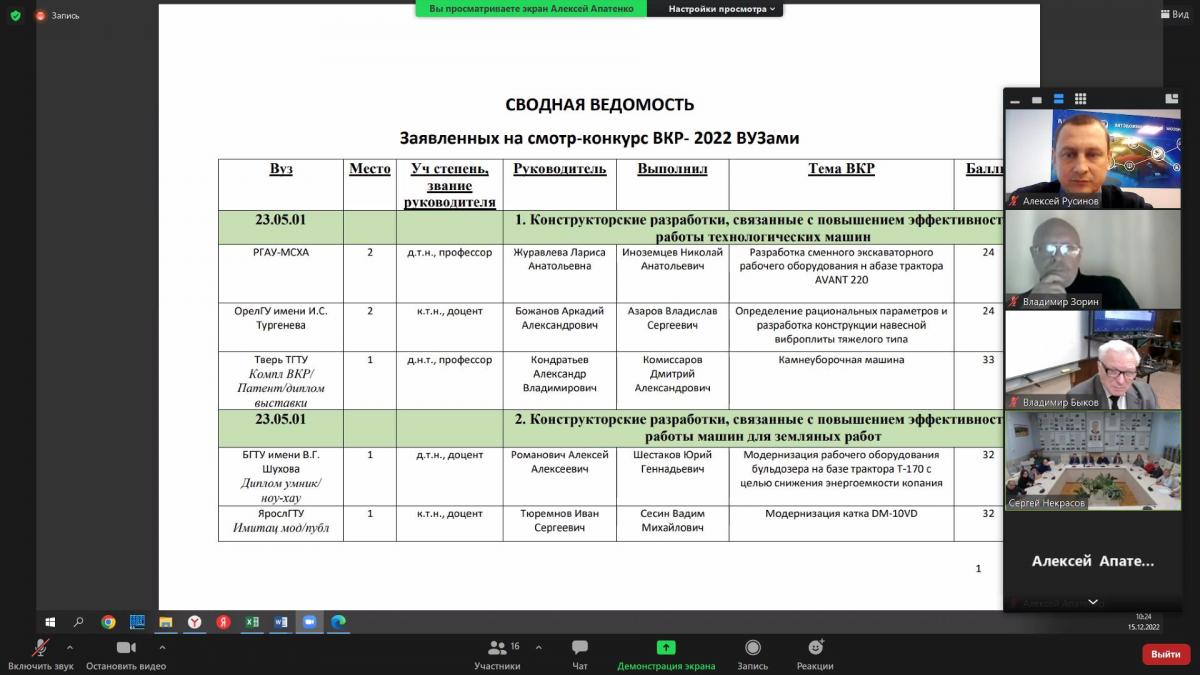Image resolution: width=1200 pixels, height=675 pixels.
Task: Unmute microphone with Включить звук button
Action: pyautogui.click(x=40, y=655)
